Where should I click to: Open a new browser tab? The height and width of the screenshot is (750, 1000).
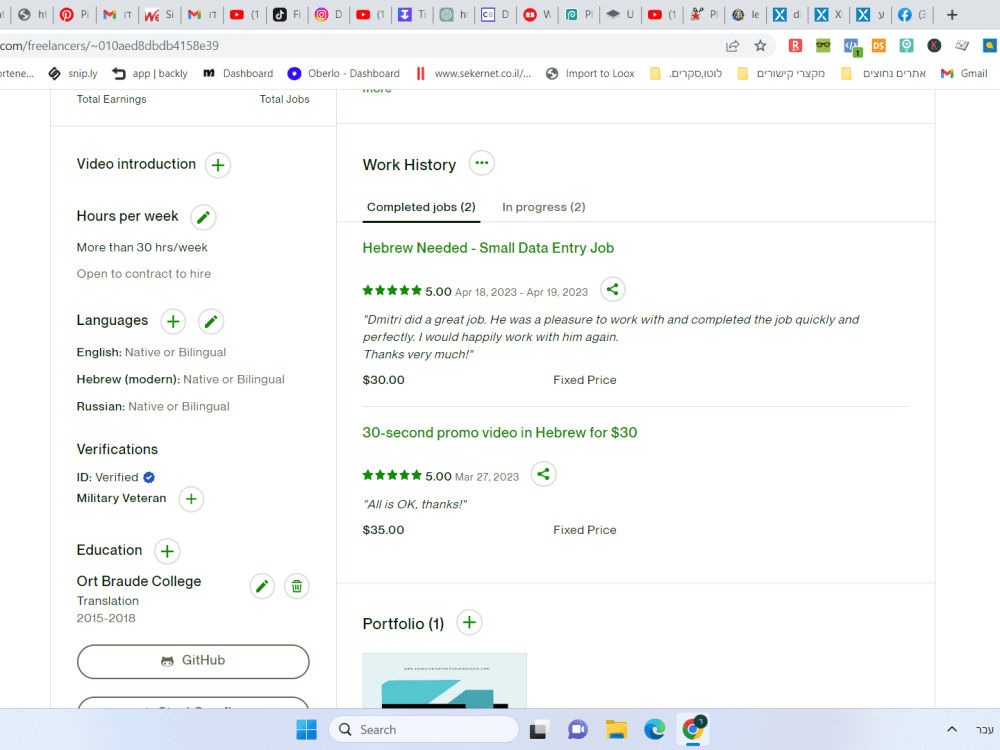click(952, 15)
